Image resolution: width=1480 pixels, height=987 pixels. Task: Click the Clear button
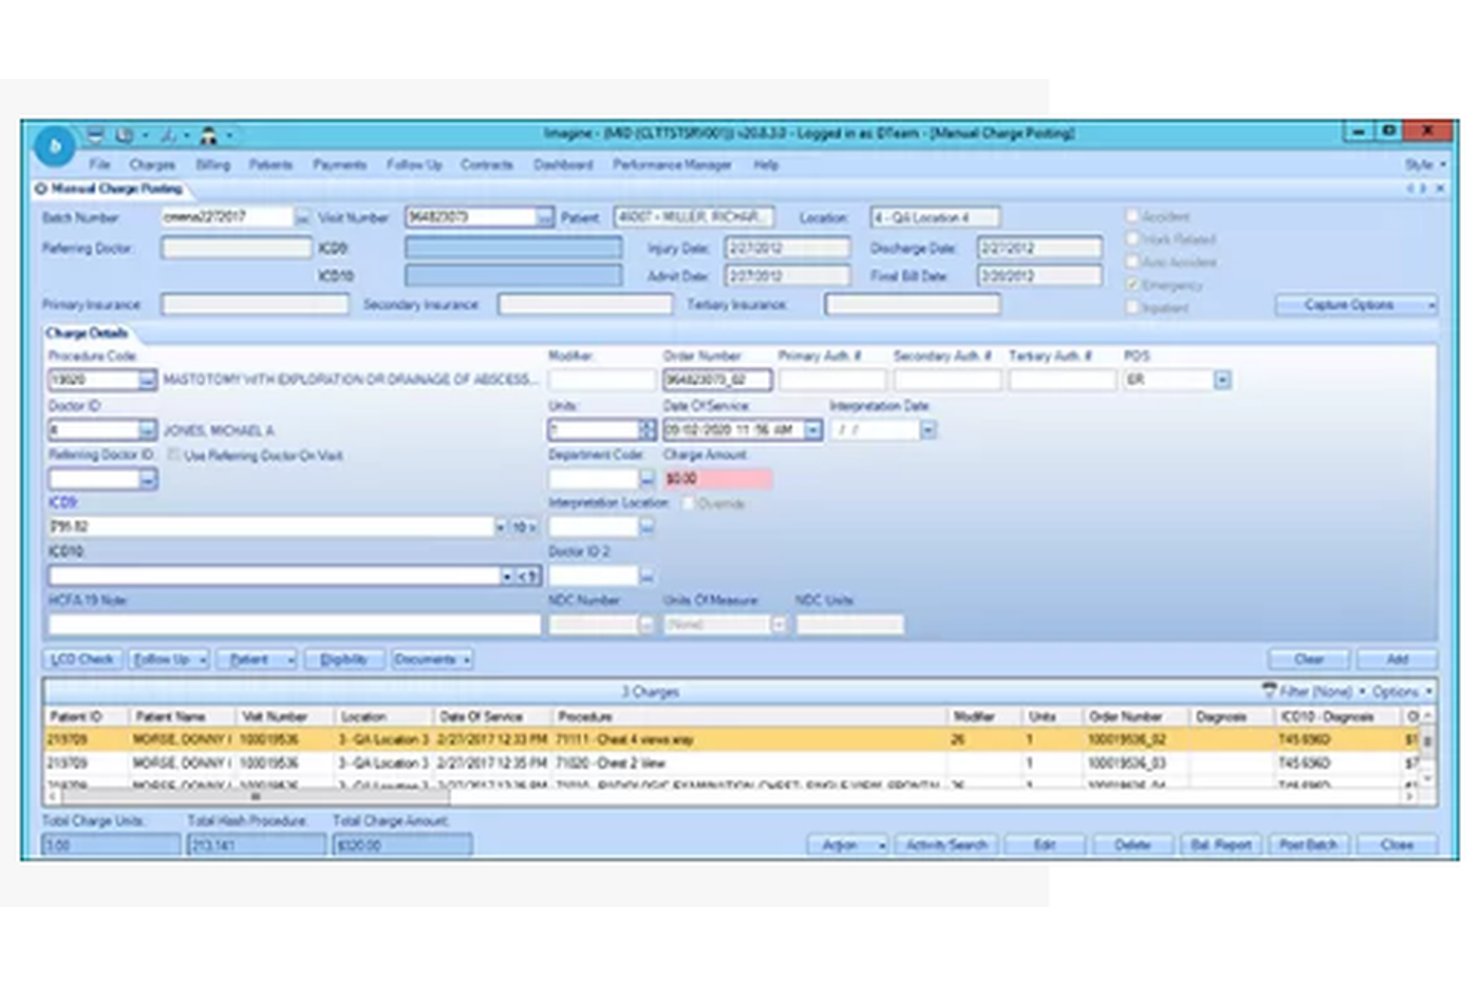point(1309,660)
